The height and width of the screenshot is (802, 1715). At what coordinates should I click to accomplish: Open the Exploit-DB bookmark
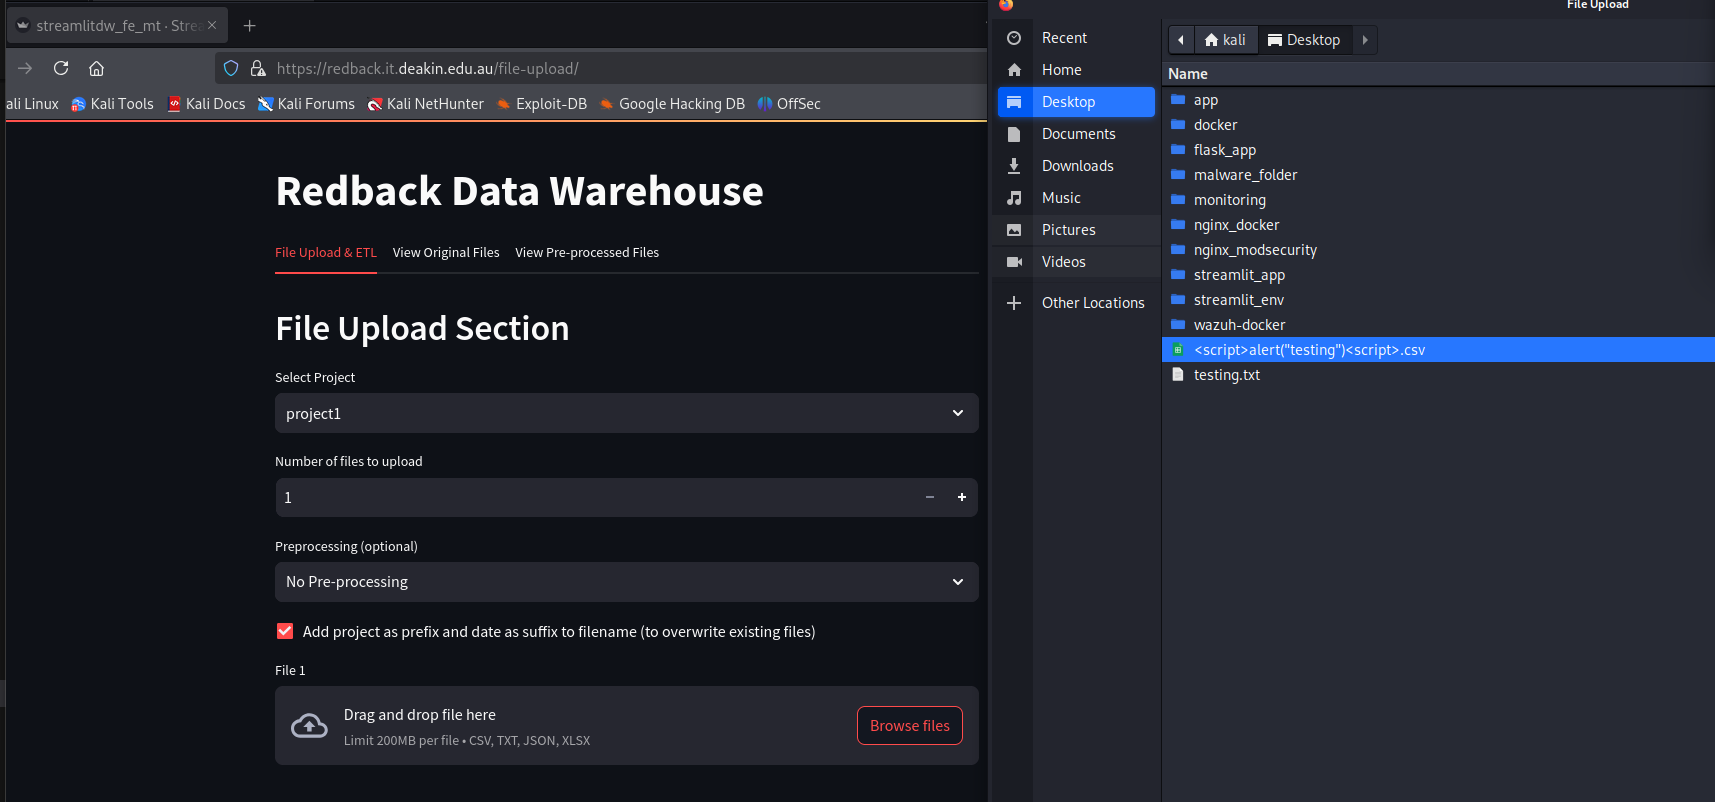point(541,104)
